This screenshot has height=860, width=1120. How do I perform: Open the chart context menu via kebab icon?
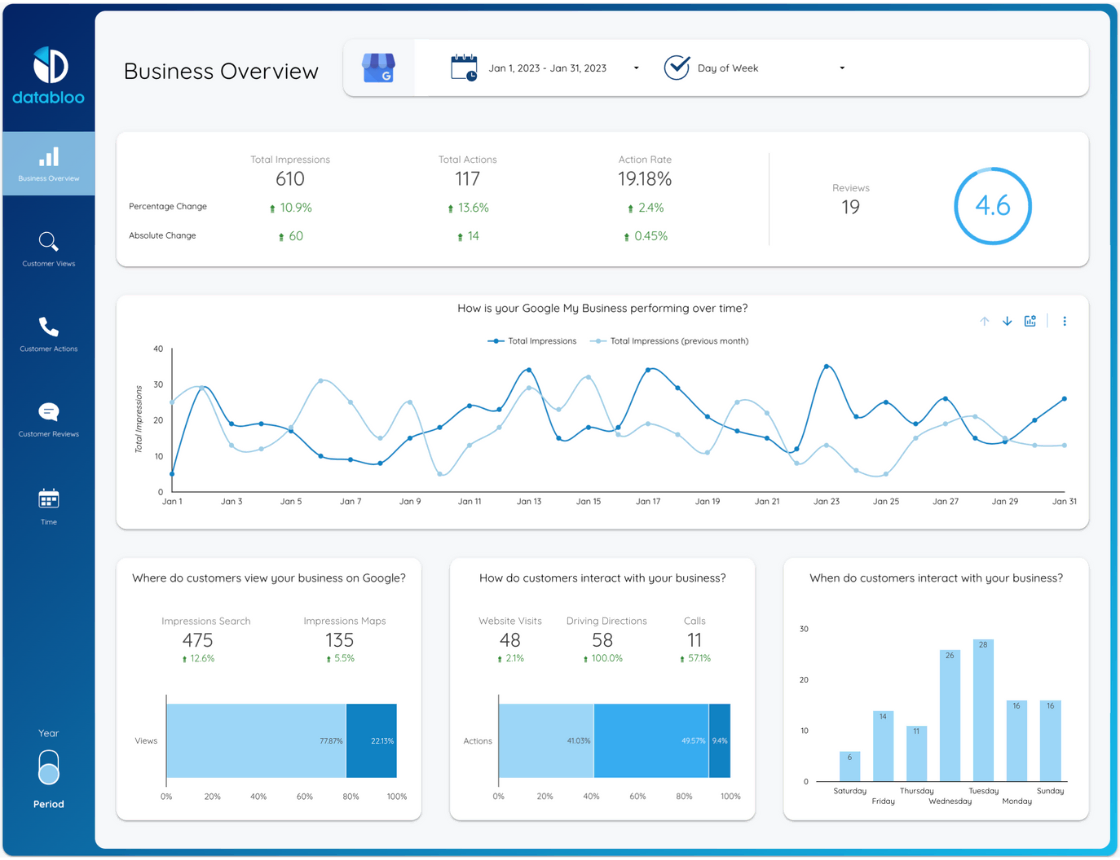[1064, 321]
